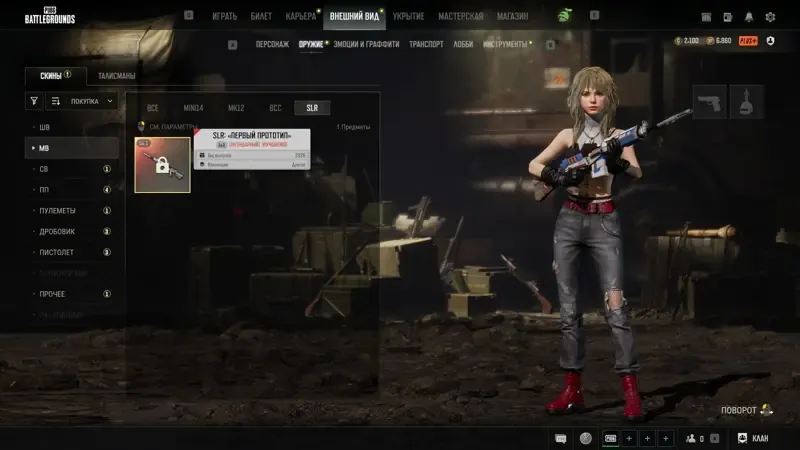Open the chat bubble icon
800x450 pixels.
click(561, 438)
